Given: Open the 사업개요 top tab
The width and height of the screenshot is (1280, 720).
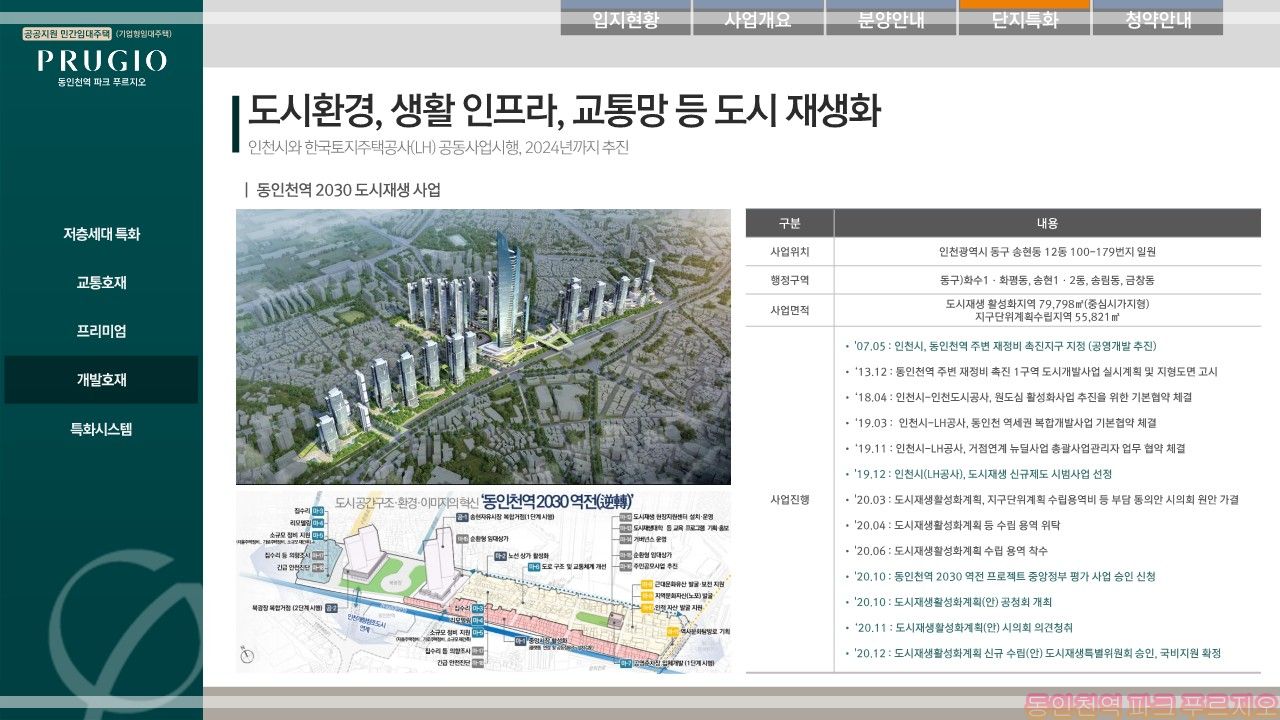Looking at the screenshot, I should tap(758, 18).
